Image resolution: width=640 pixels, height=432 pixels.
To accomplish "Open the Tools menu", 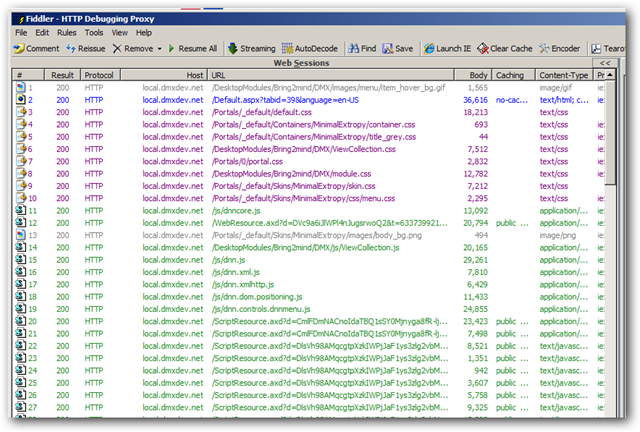I will point(94,33).
